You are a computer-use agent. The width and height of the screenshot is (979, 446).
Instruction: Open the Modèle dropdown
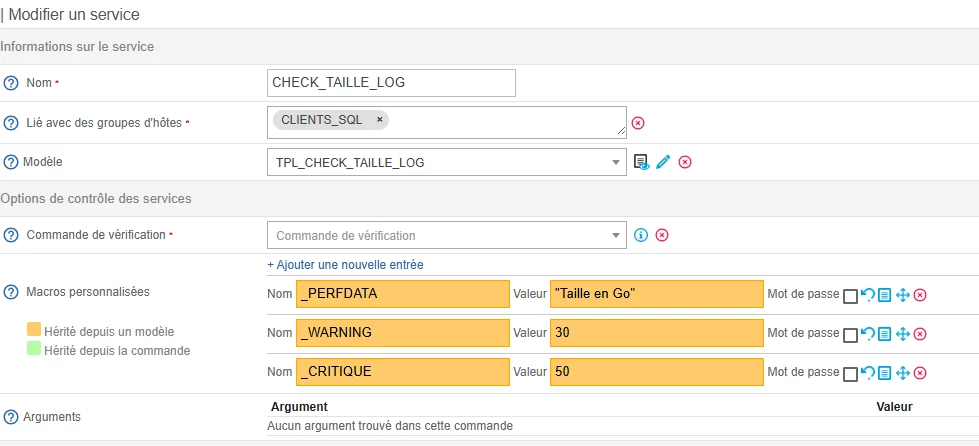[615, 162]
